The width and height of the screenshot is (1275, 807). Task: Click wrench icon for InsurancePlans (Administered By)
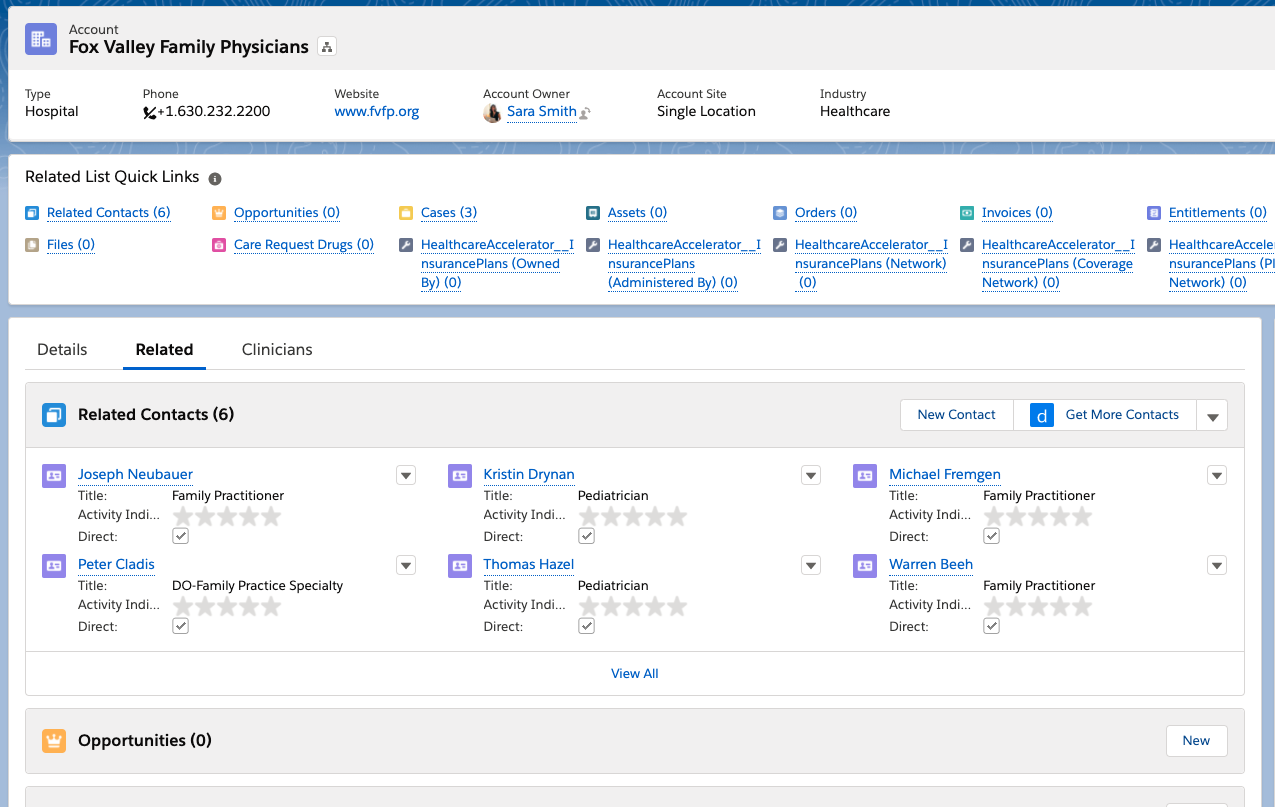click(592, 245)
